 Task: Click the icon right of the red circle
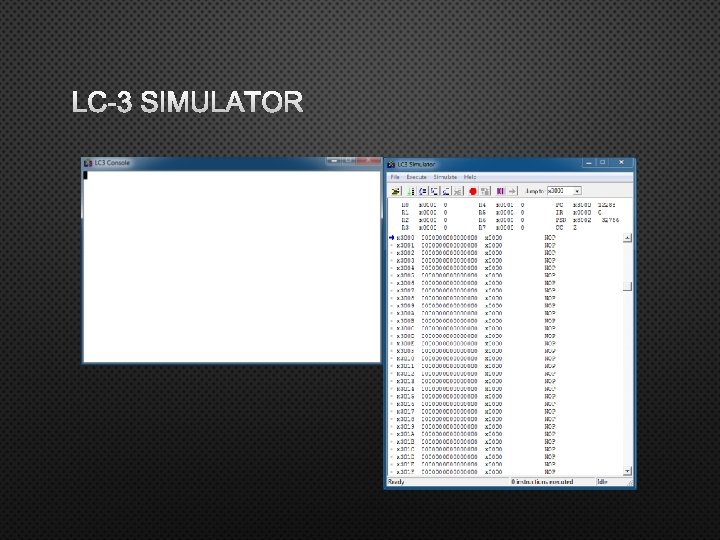tap(485, 191)
